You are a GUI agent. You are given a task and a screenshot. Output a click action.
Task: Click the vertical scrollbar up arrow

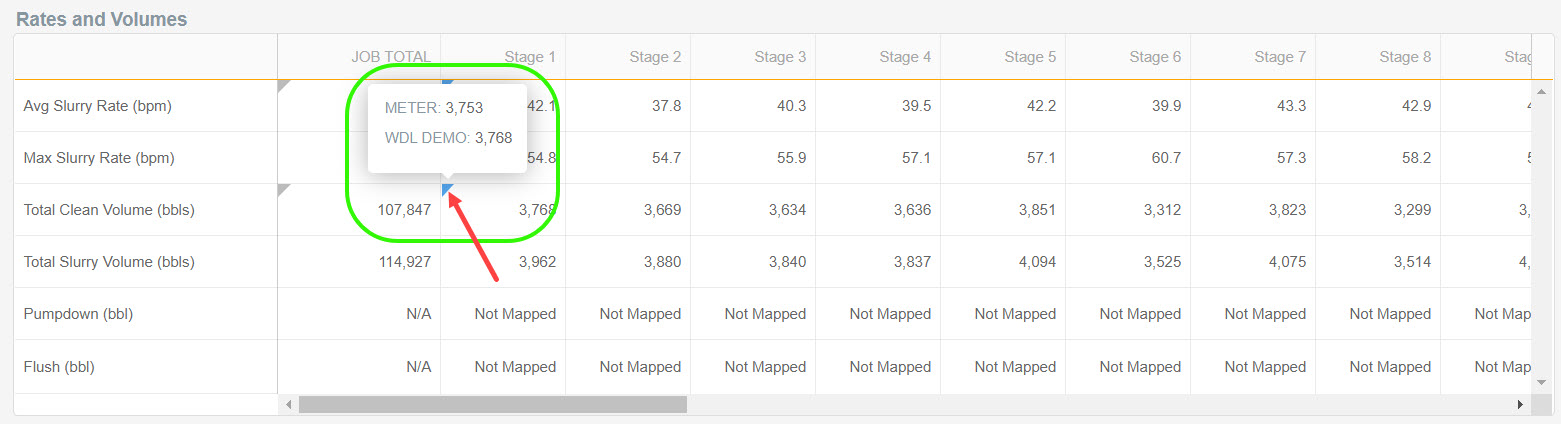point(1540,92)
